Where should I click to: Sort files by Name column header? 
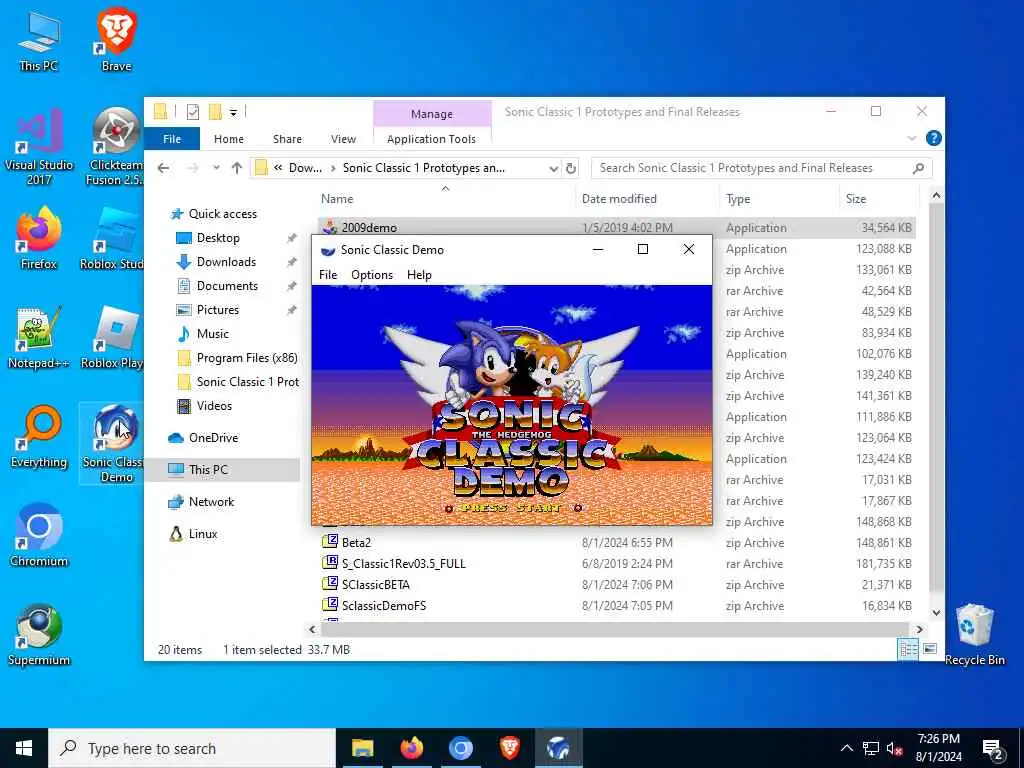click(x=445, y=199)
